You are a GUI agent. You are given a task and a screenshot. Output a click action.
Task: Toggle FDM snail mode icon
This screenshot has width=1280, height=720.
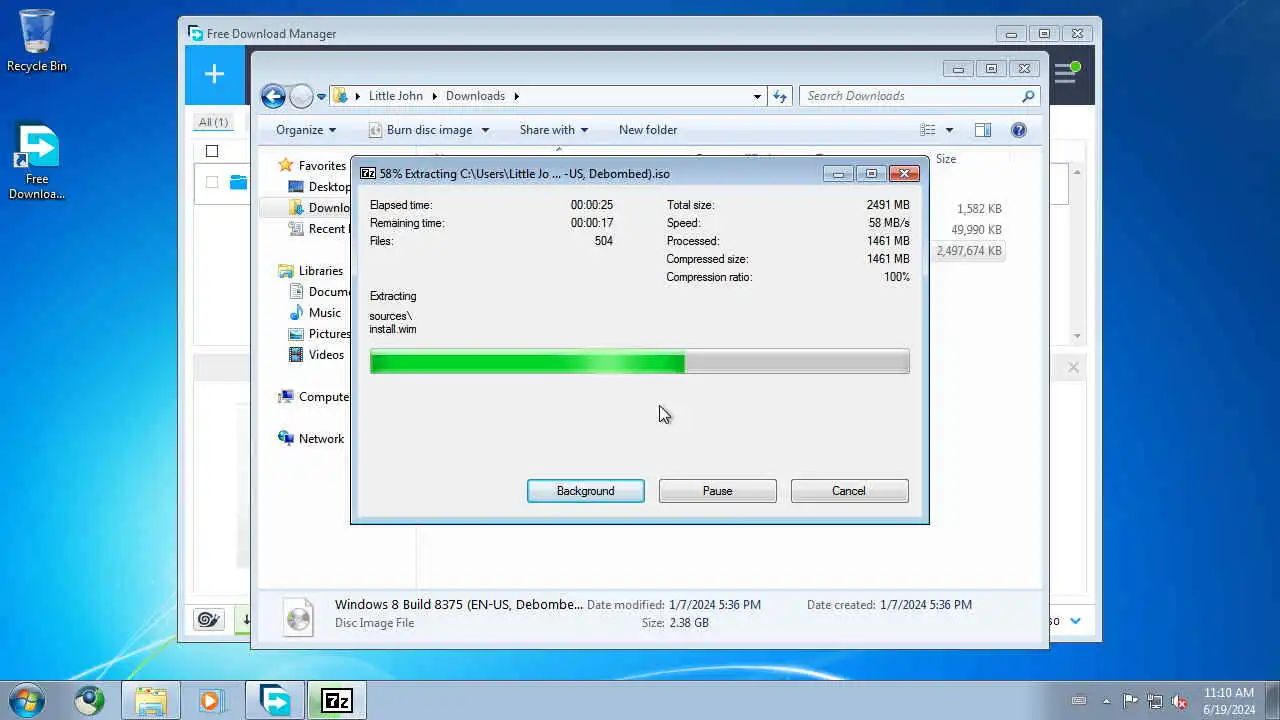208,620
